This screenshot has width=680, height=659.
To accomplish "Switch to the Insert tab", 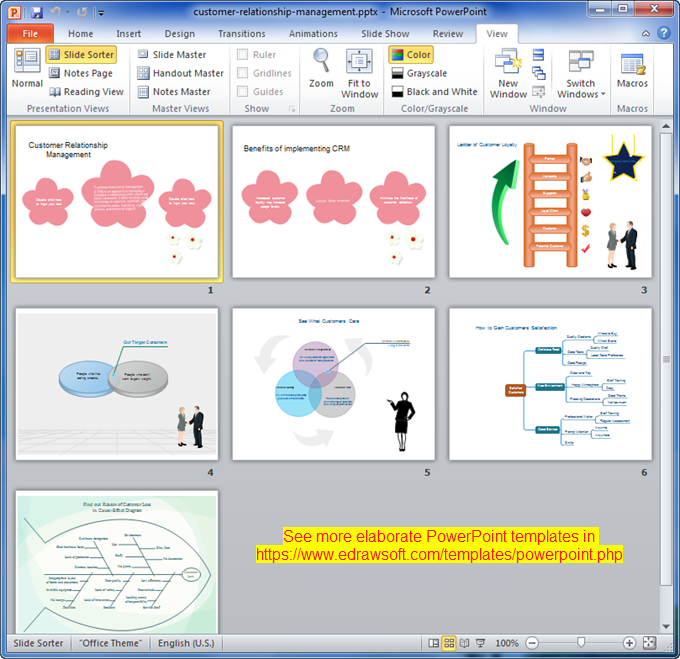I will coord(128,33).
